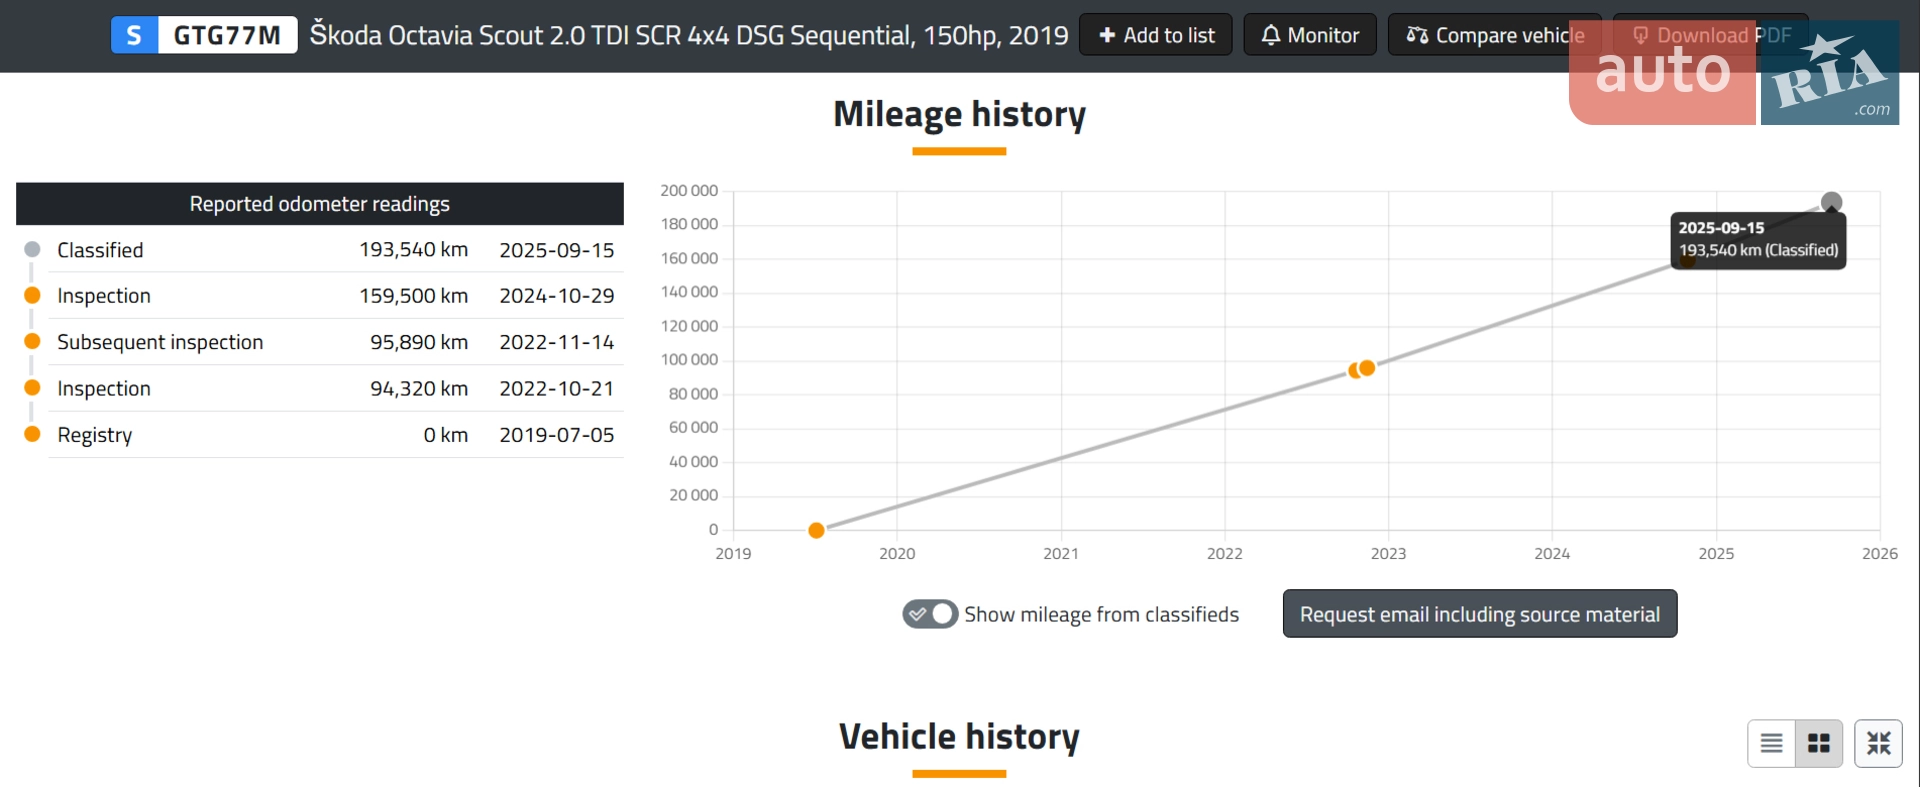Screen dimensions: 1920x787
Task: Click the list view layout icon
Action: click(1771, 743)
